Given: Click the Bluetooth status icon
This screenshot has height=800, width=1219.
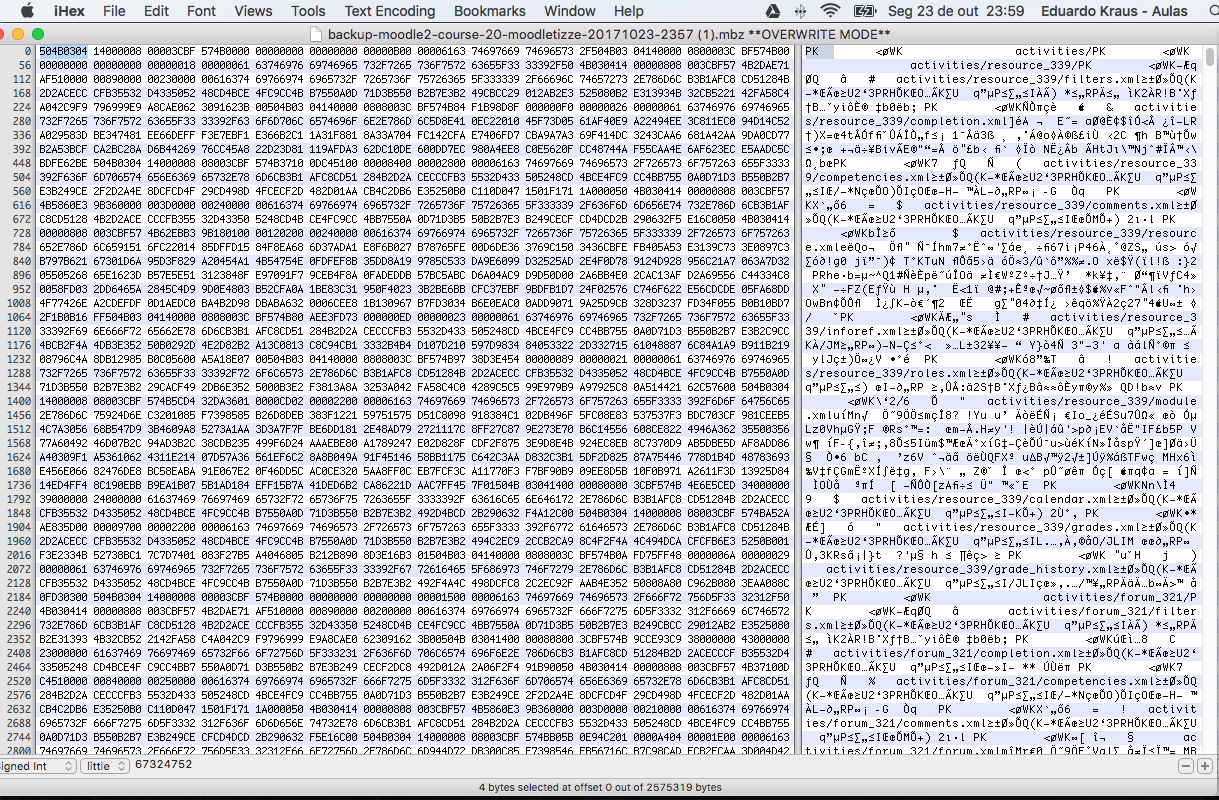Looking at the screenshot, I should point(802,11).
